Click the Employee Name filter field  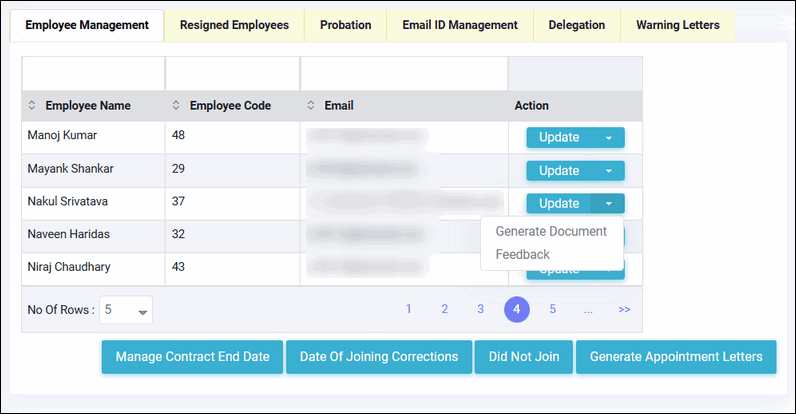coord(92,74)
